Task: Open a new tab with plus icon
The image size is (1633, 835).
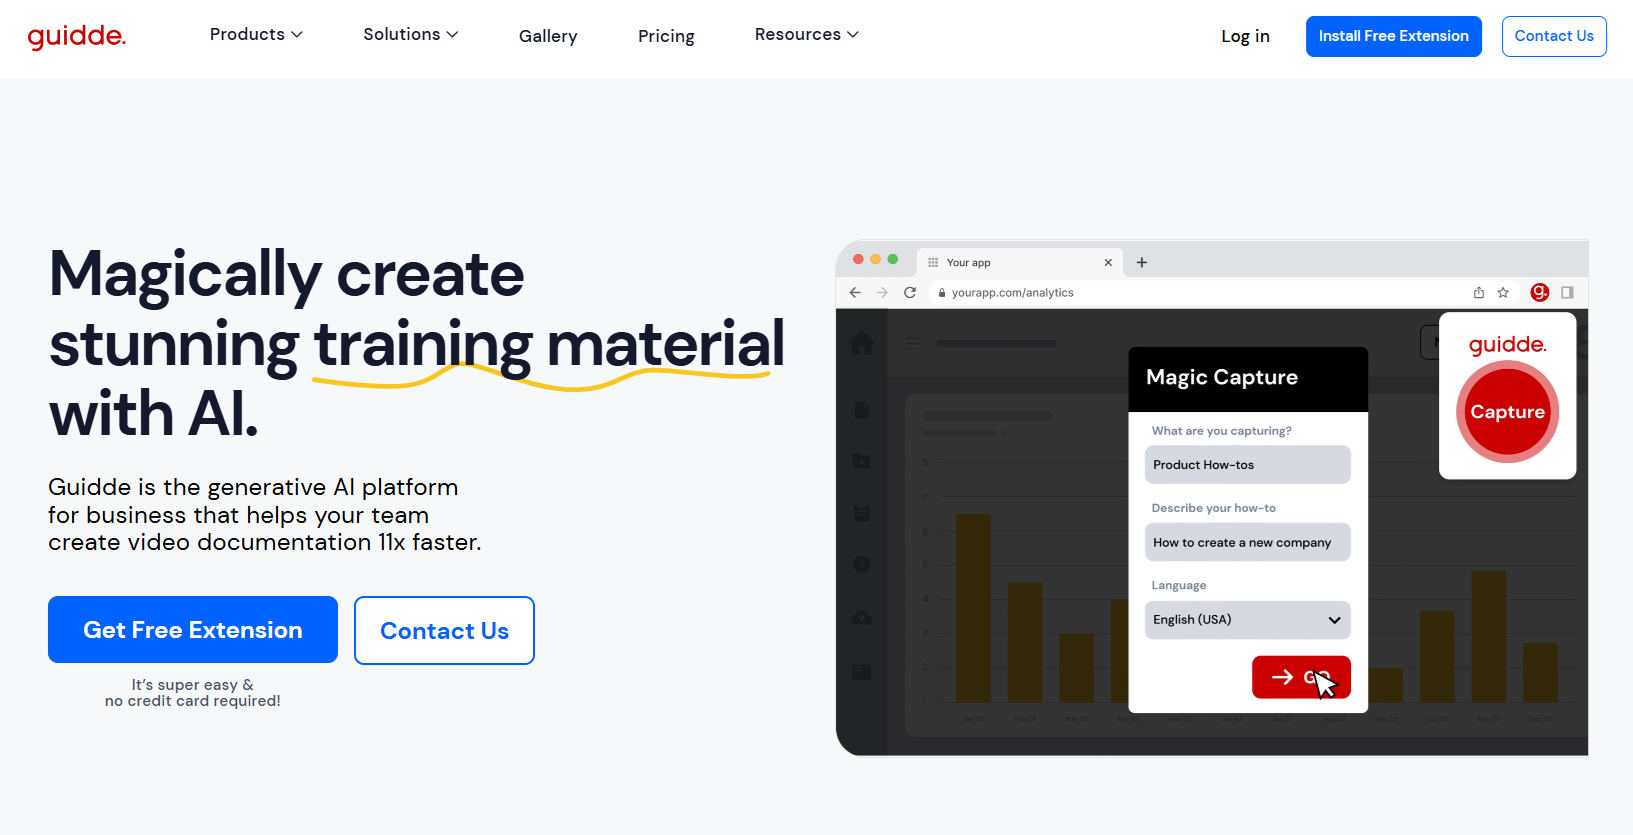Action: (x=1142, y=262)
